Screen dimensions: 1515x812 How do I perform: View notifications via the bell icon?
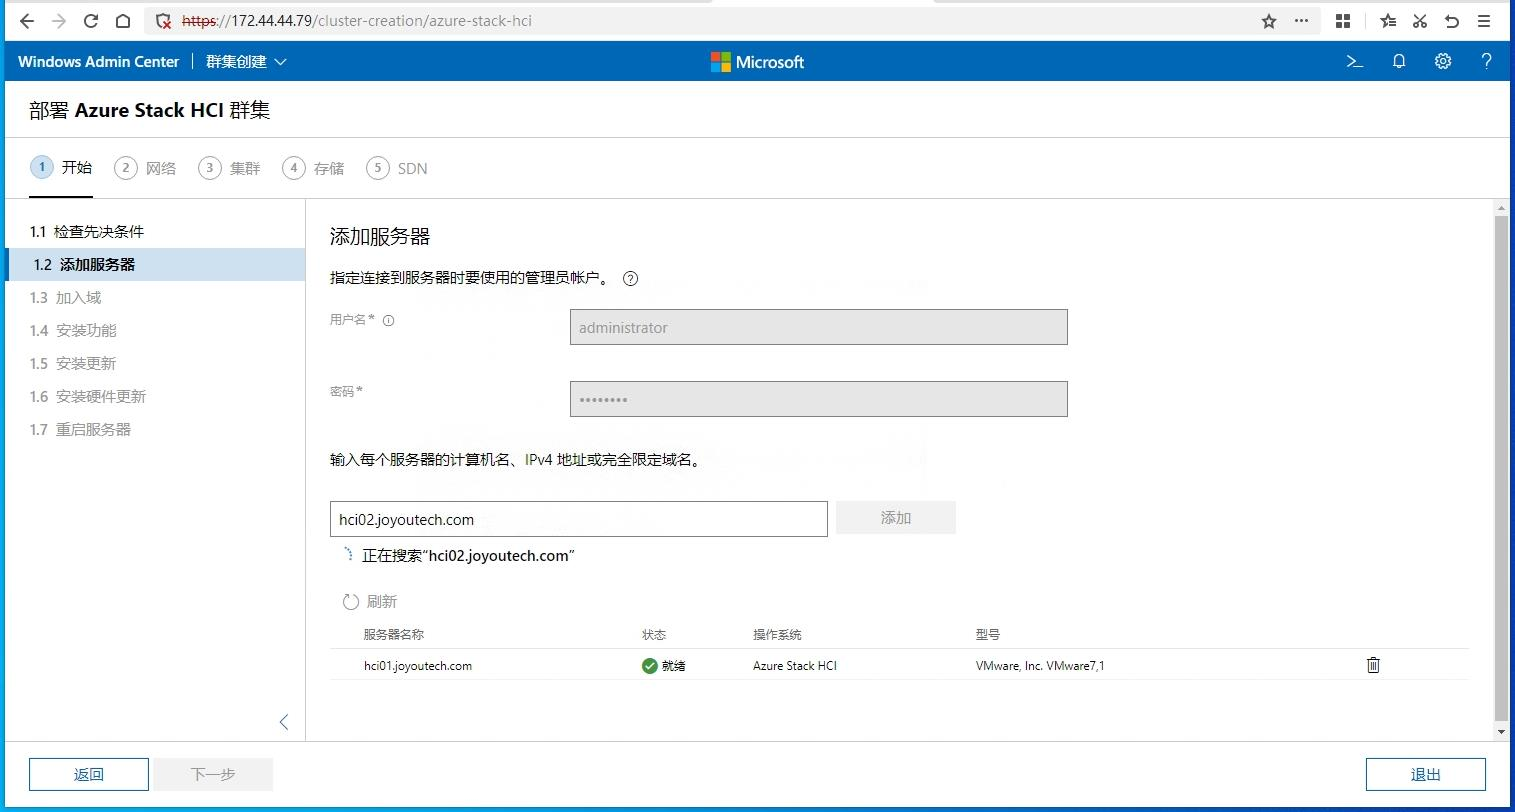(x=1399, y=62)
